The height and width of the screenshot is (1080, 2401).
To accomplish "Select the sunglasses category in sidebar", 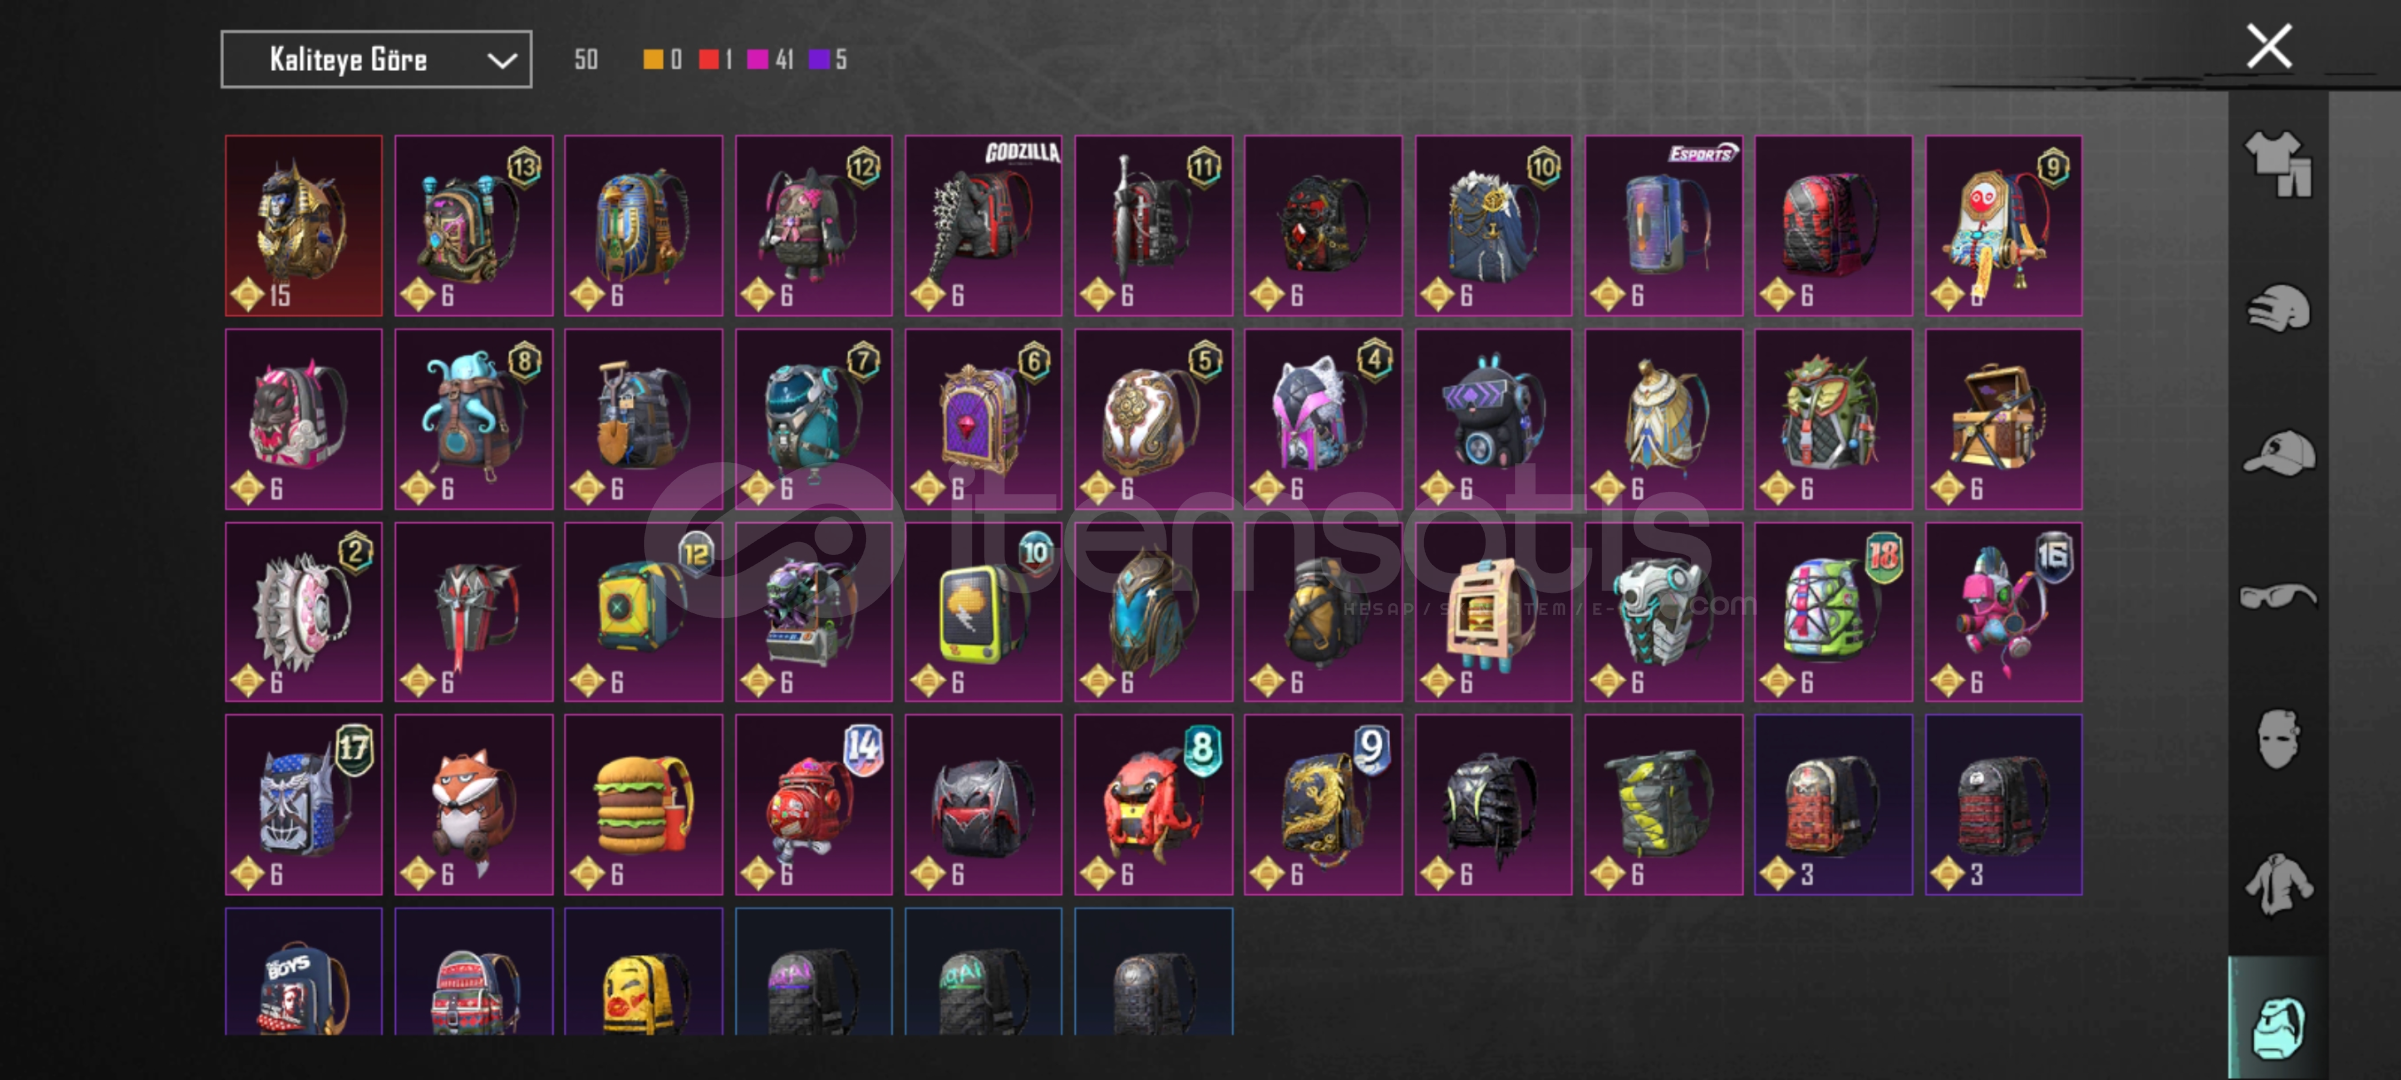I will tap(2277, 597).
